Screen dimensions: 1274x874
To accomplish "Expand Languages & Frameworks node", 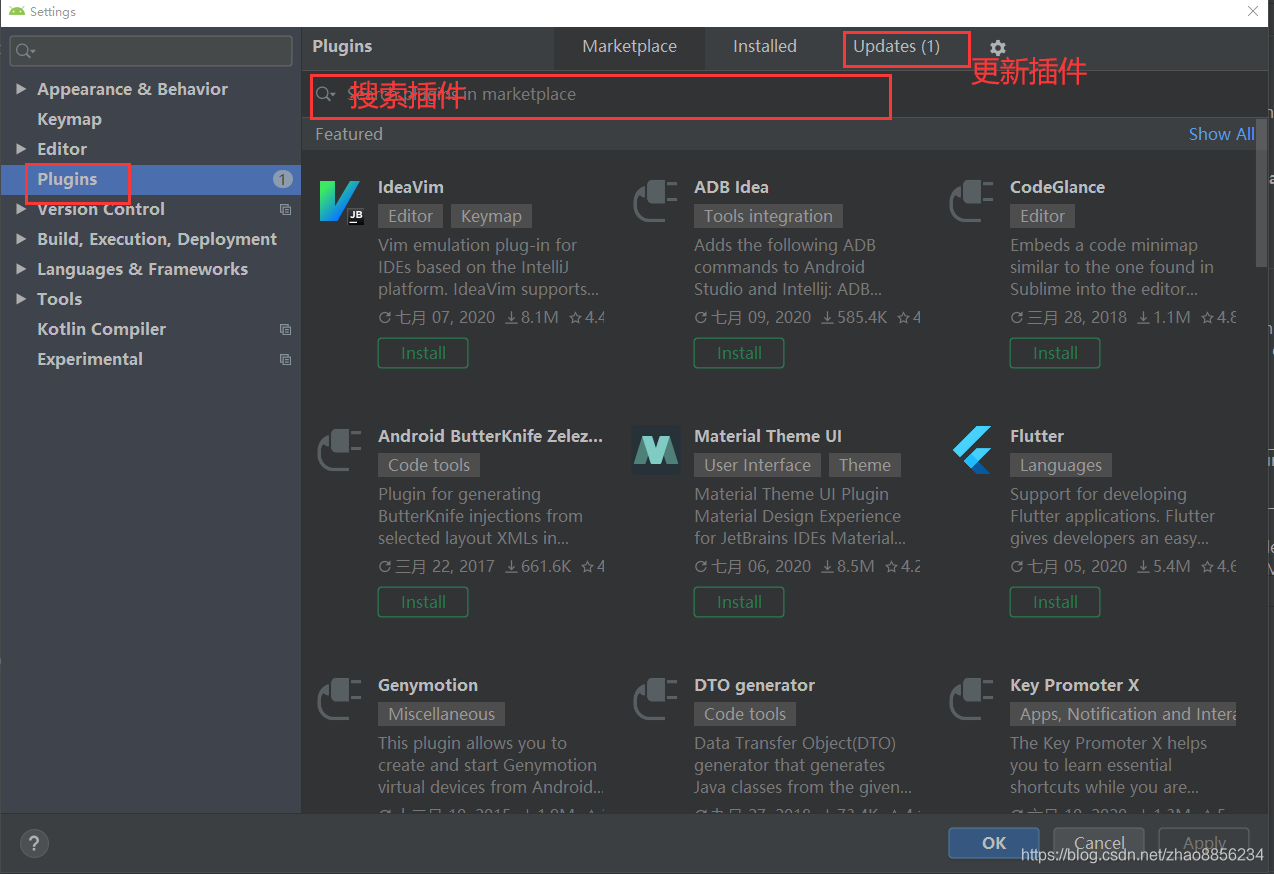I will coord(21,269).
